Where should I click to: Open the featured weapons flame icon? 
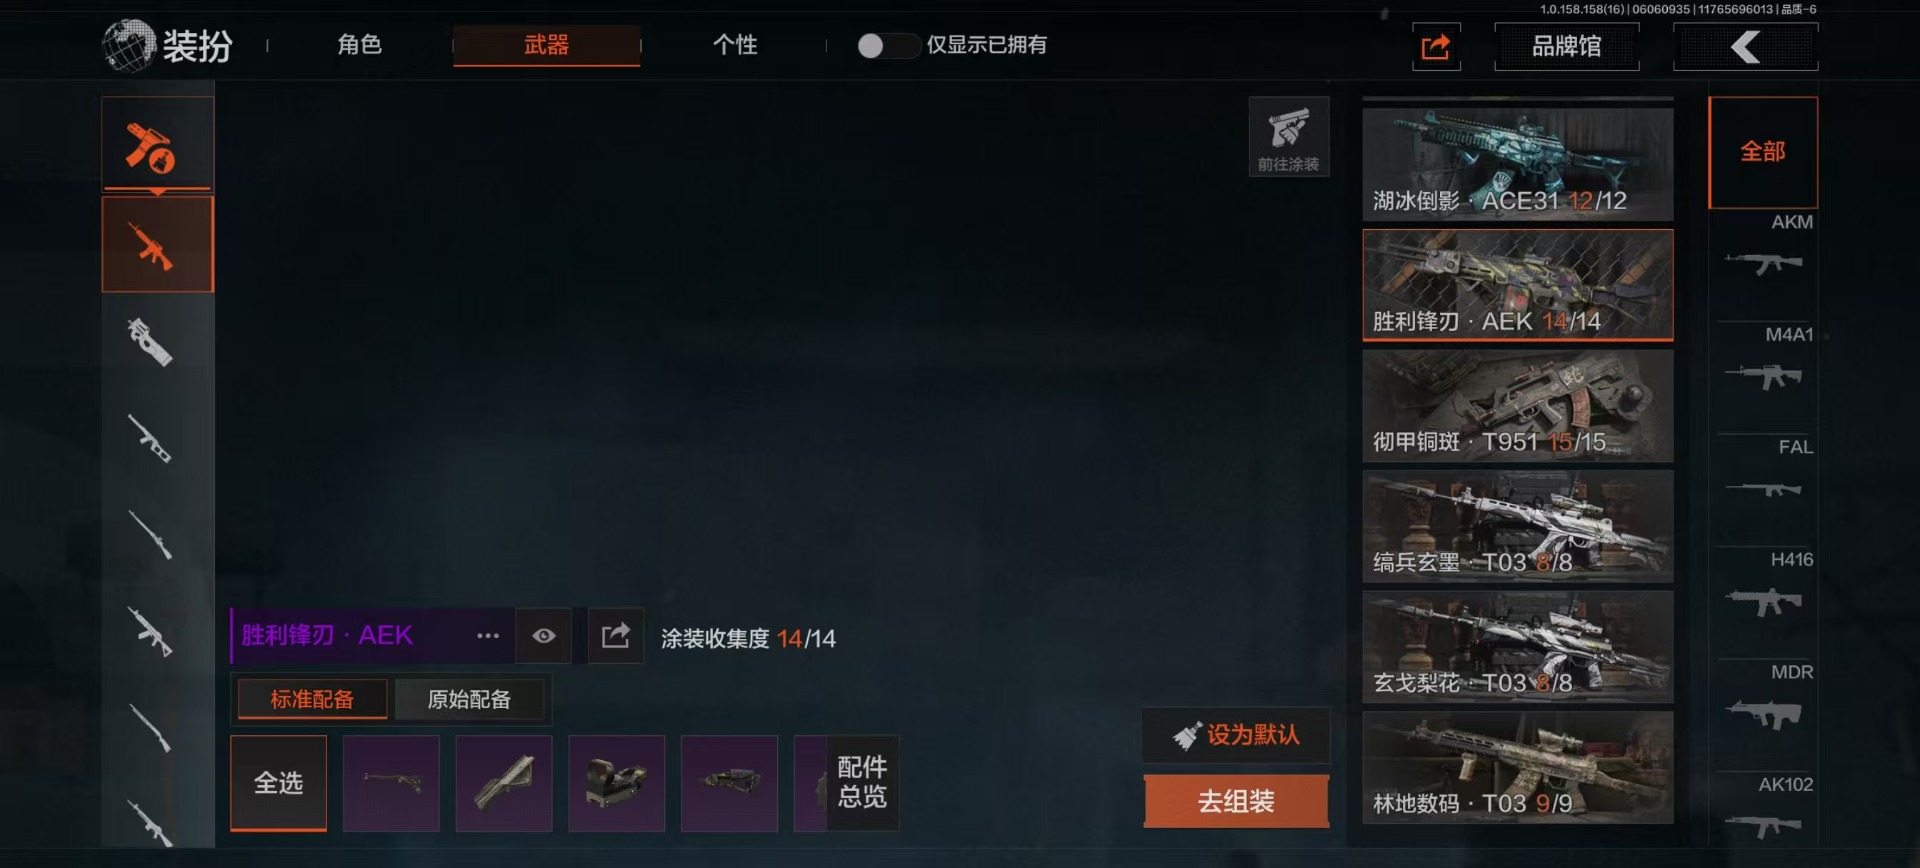coord(157,144)
